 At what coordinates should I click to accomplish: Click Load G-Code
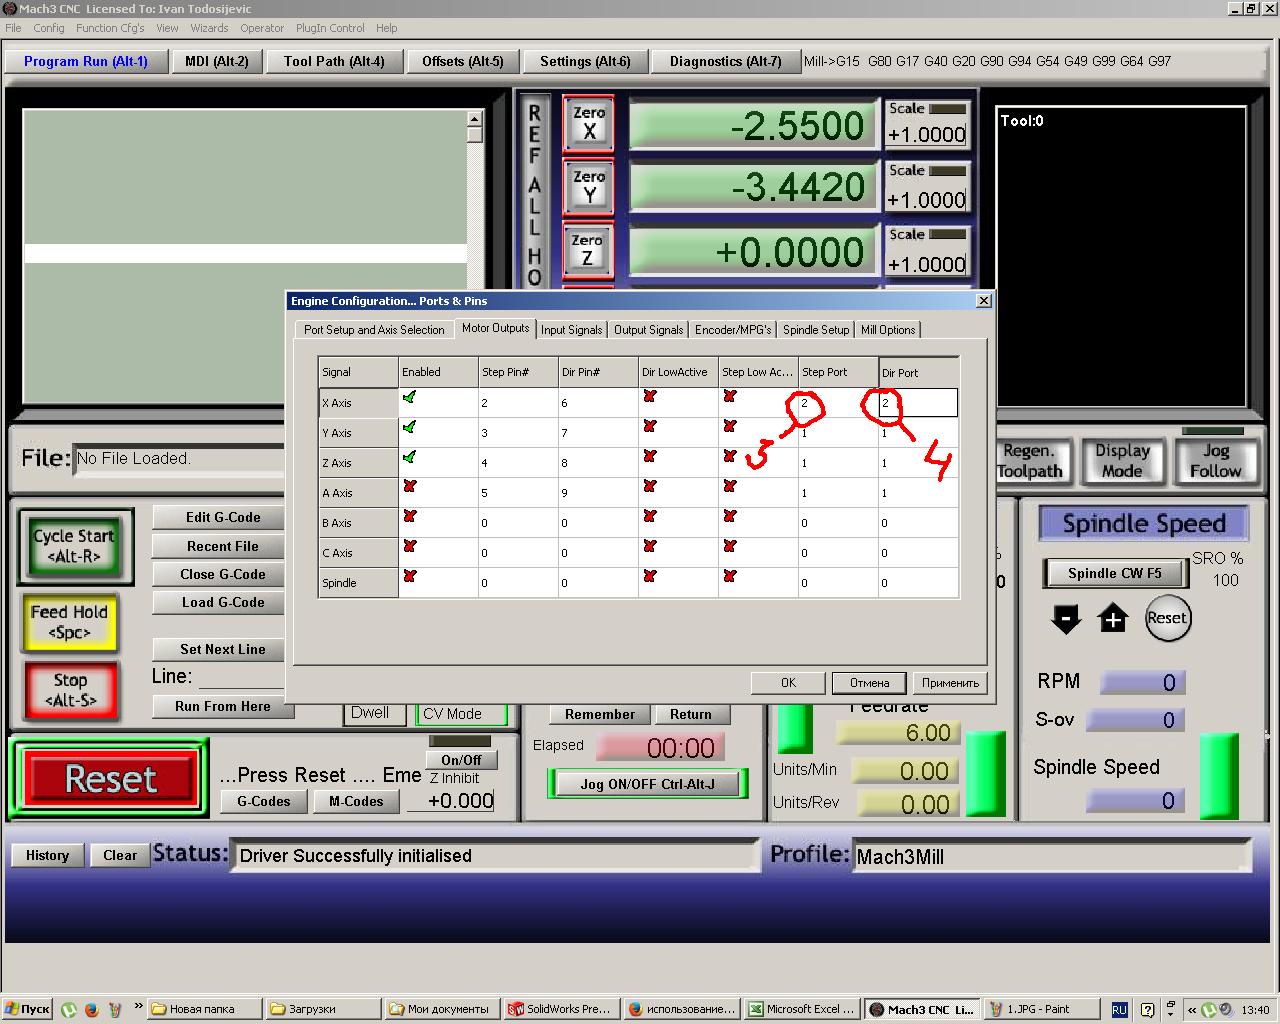[x=222, y=603]
